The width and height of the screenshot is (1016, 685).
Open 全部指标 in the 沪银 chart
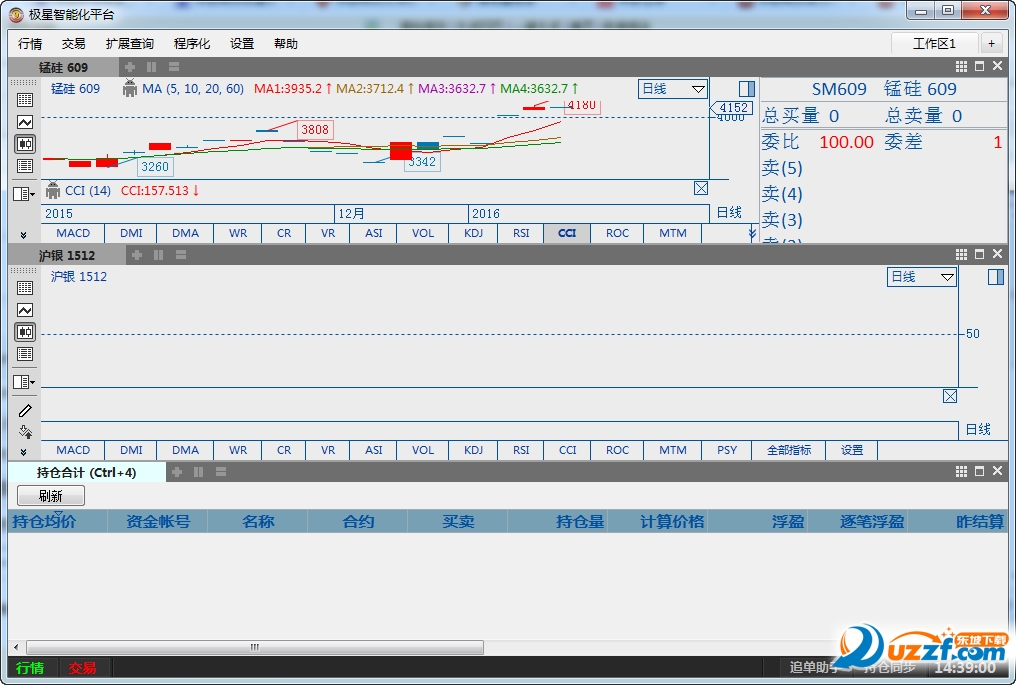(x=789, y=450)
